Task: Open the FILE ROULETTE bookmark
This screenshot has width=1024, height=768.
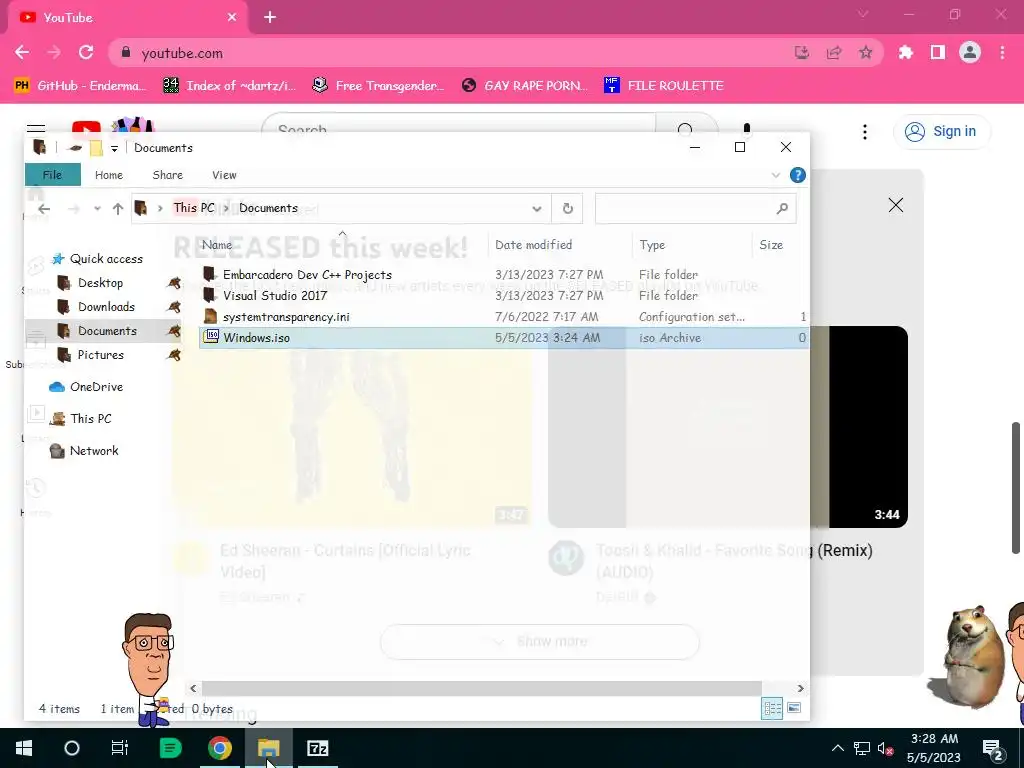Action: [x=664, y=86]
